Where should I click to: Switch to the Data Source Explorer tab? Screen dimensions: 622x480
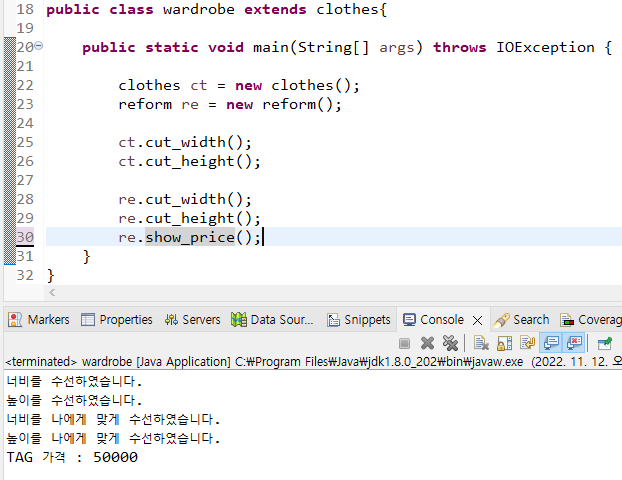272,320
